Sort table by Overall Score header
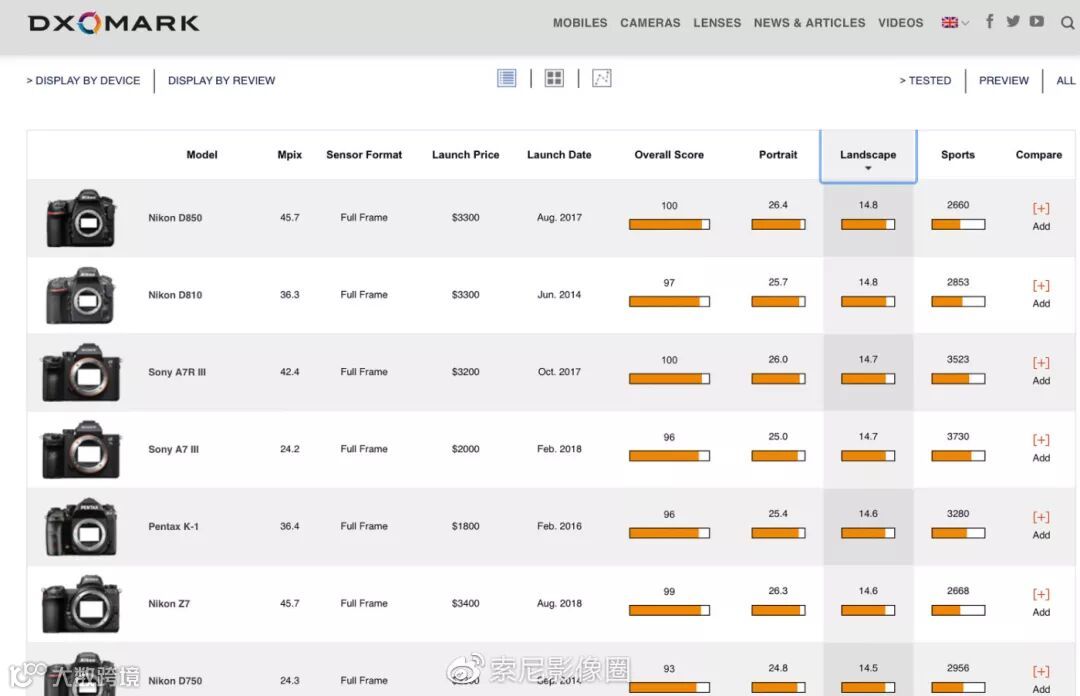1080x696 pixels. [669, 154]
